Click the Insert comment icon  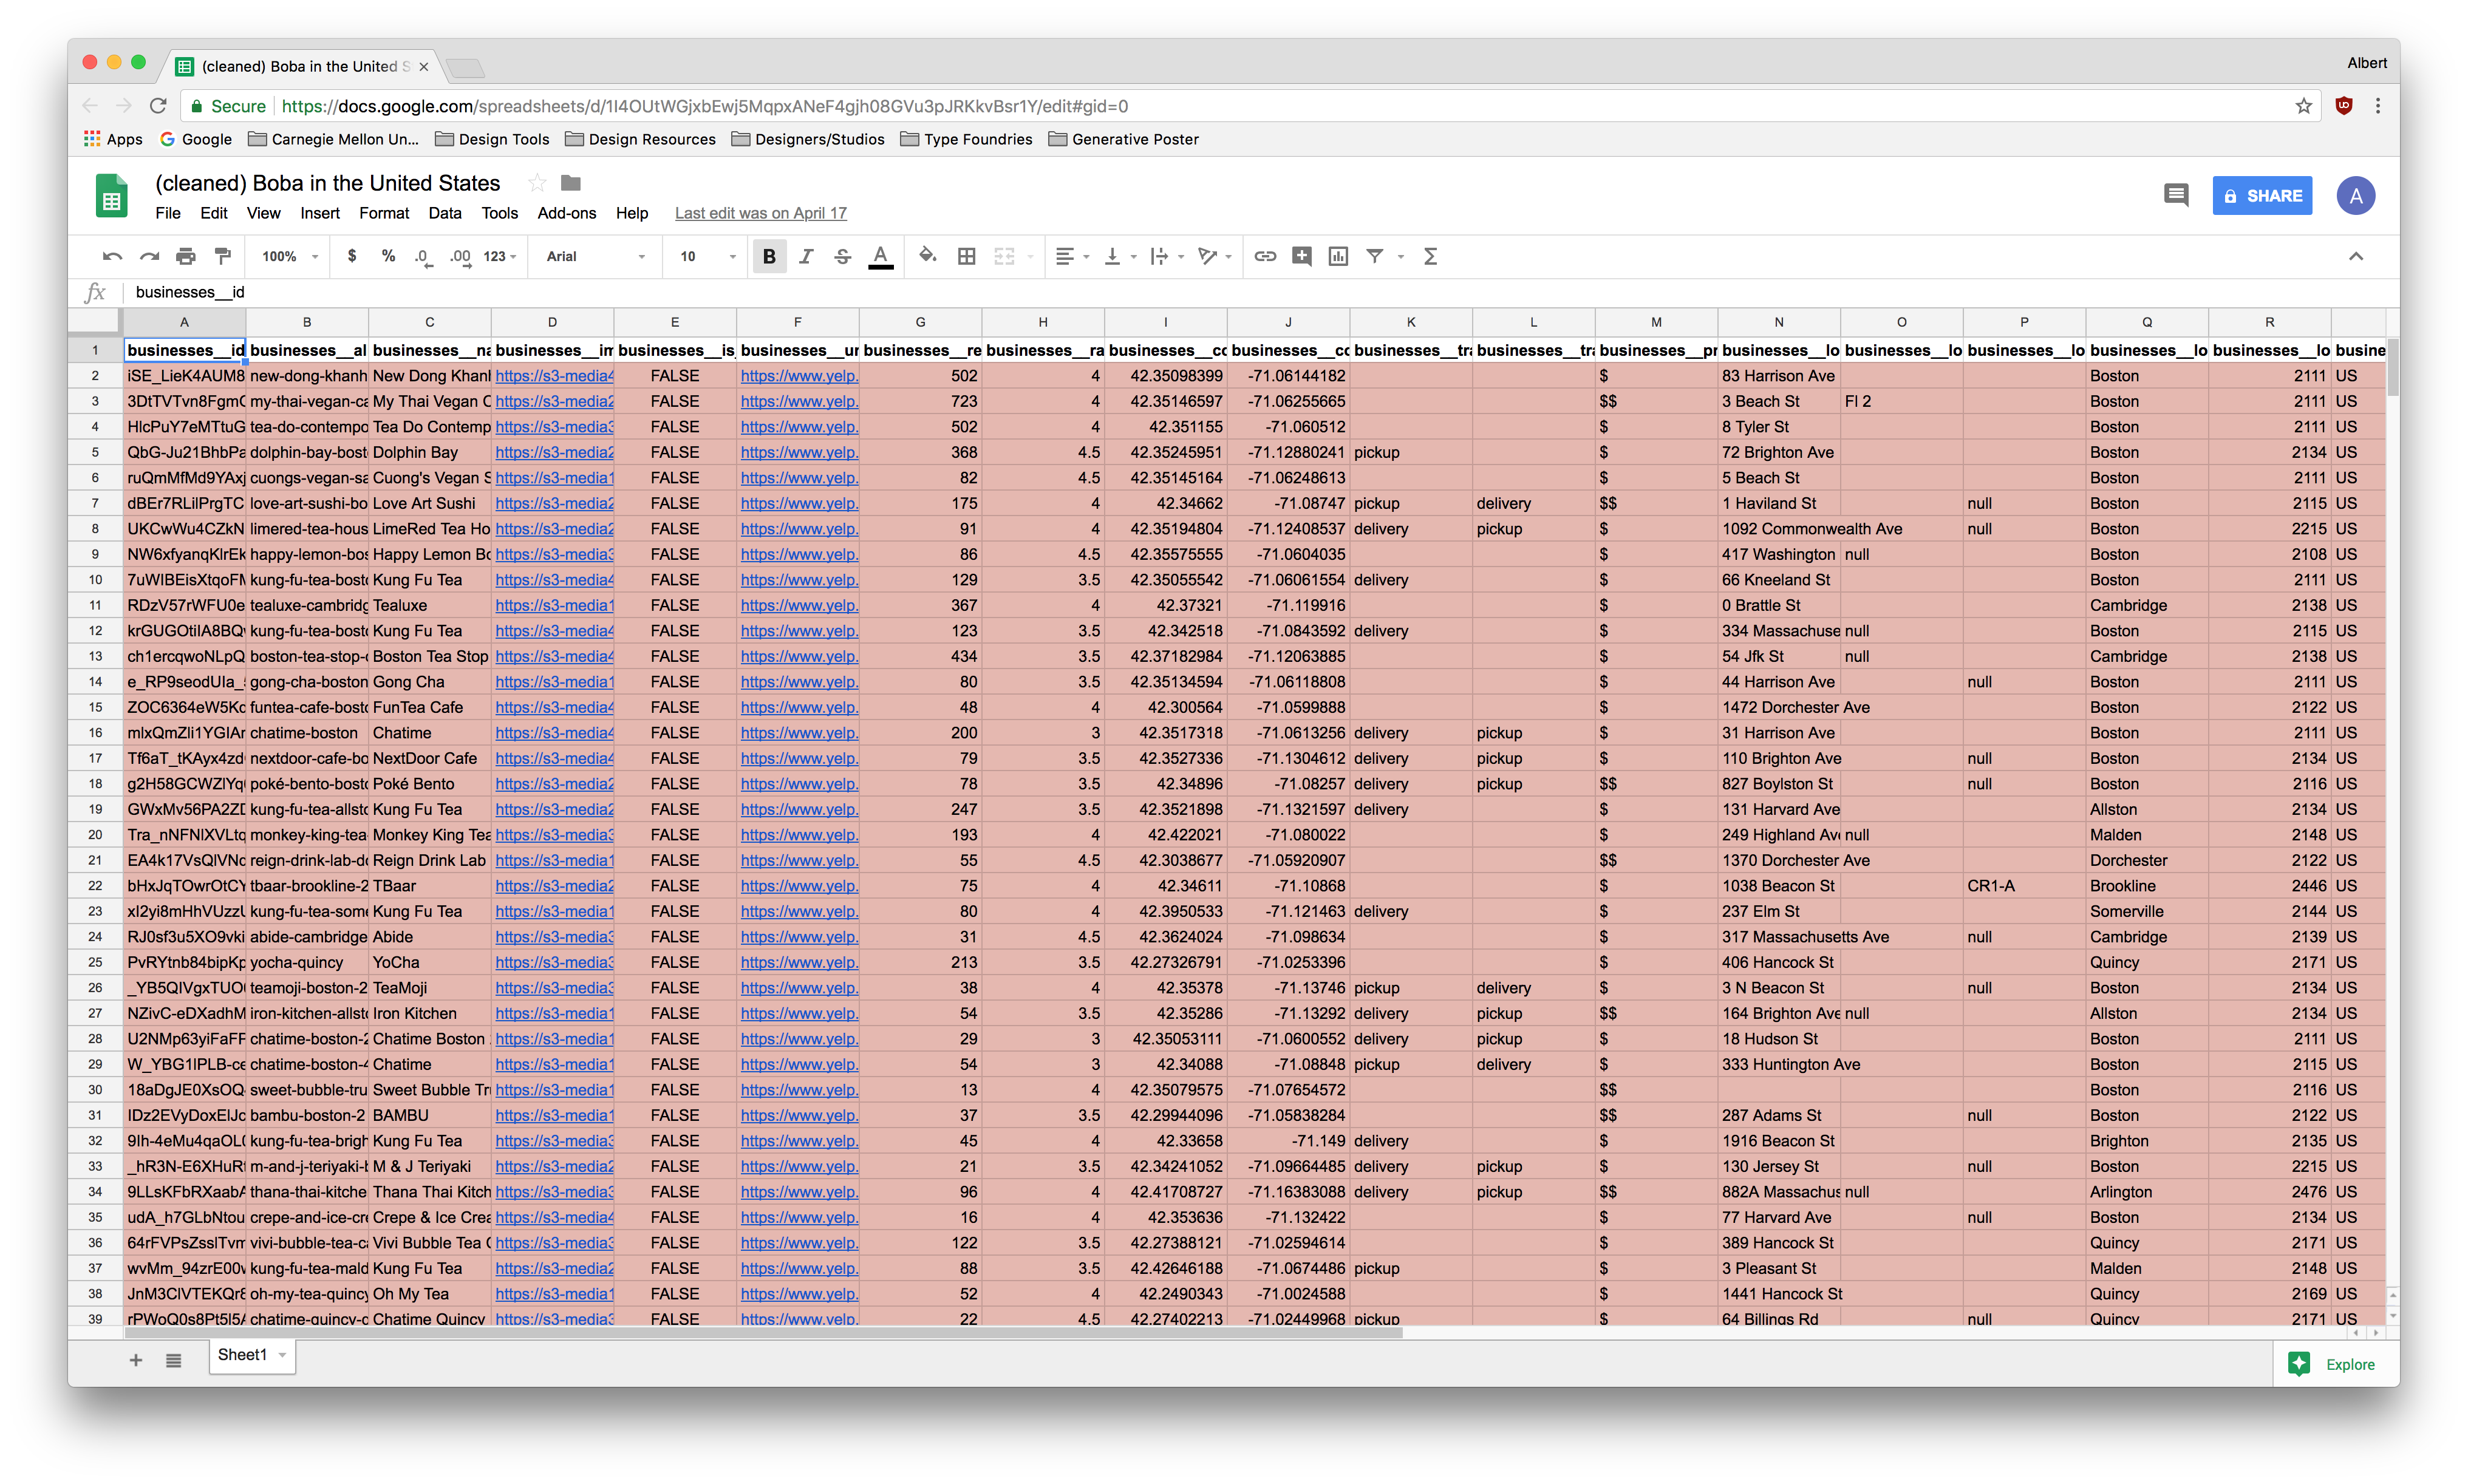click(x=1301, y=257)
